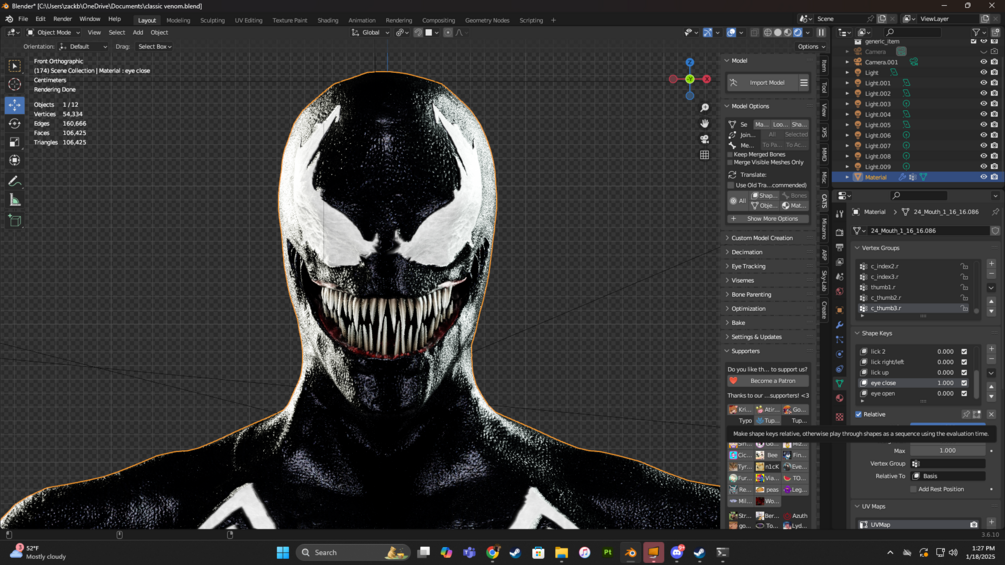Activate the Rotate tool
Image resolution: width=1005 pixels, height=565 pixels.
[x=14, y=124]
